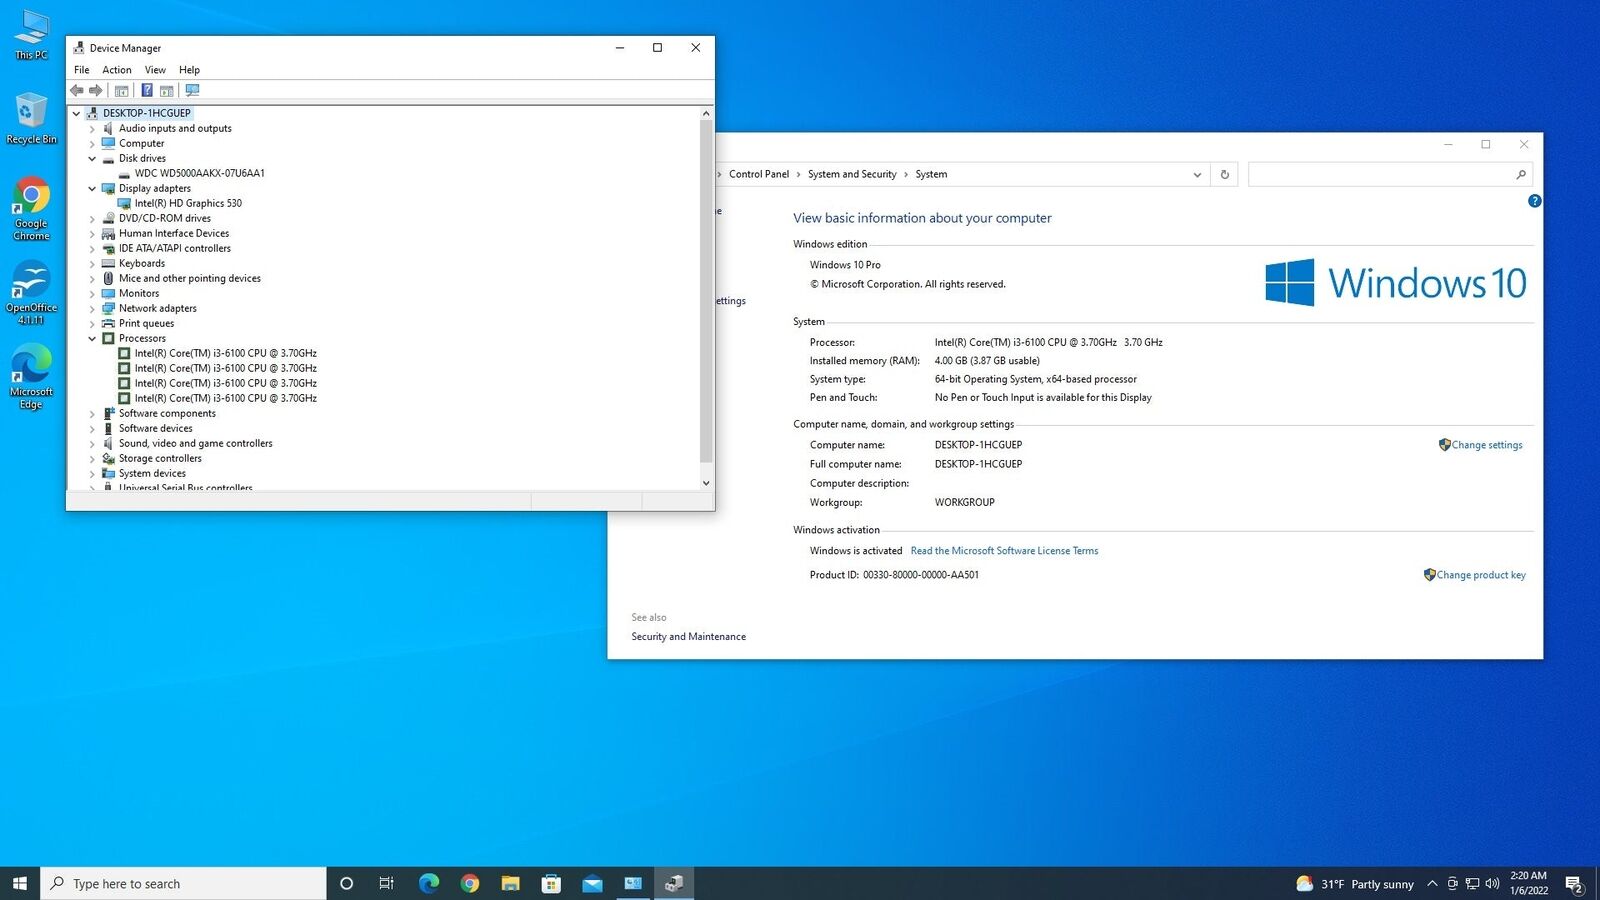This screenshot has height=900, width=1600.
Task: Open the address bar history dropdown
Action: pyautogui.click(x=1197, y=175)
